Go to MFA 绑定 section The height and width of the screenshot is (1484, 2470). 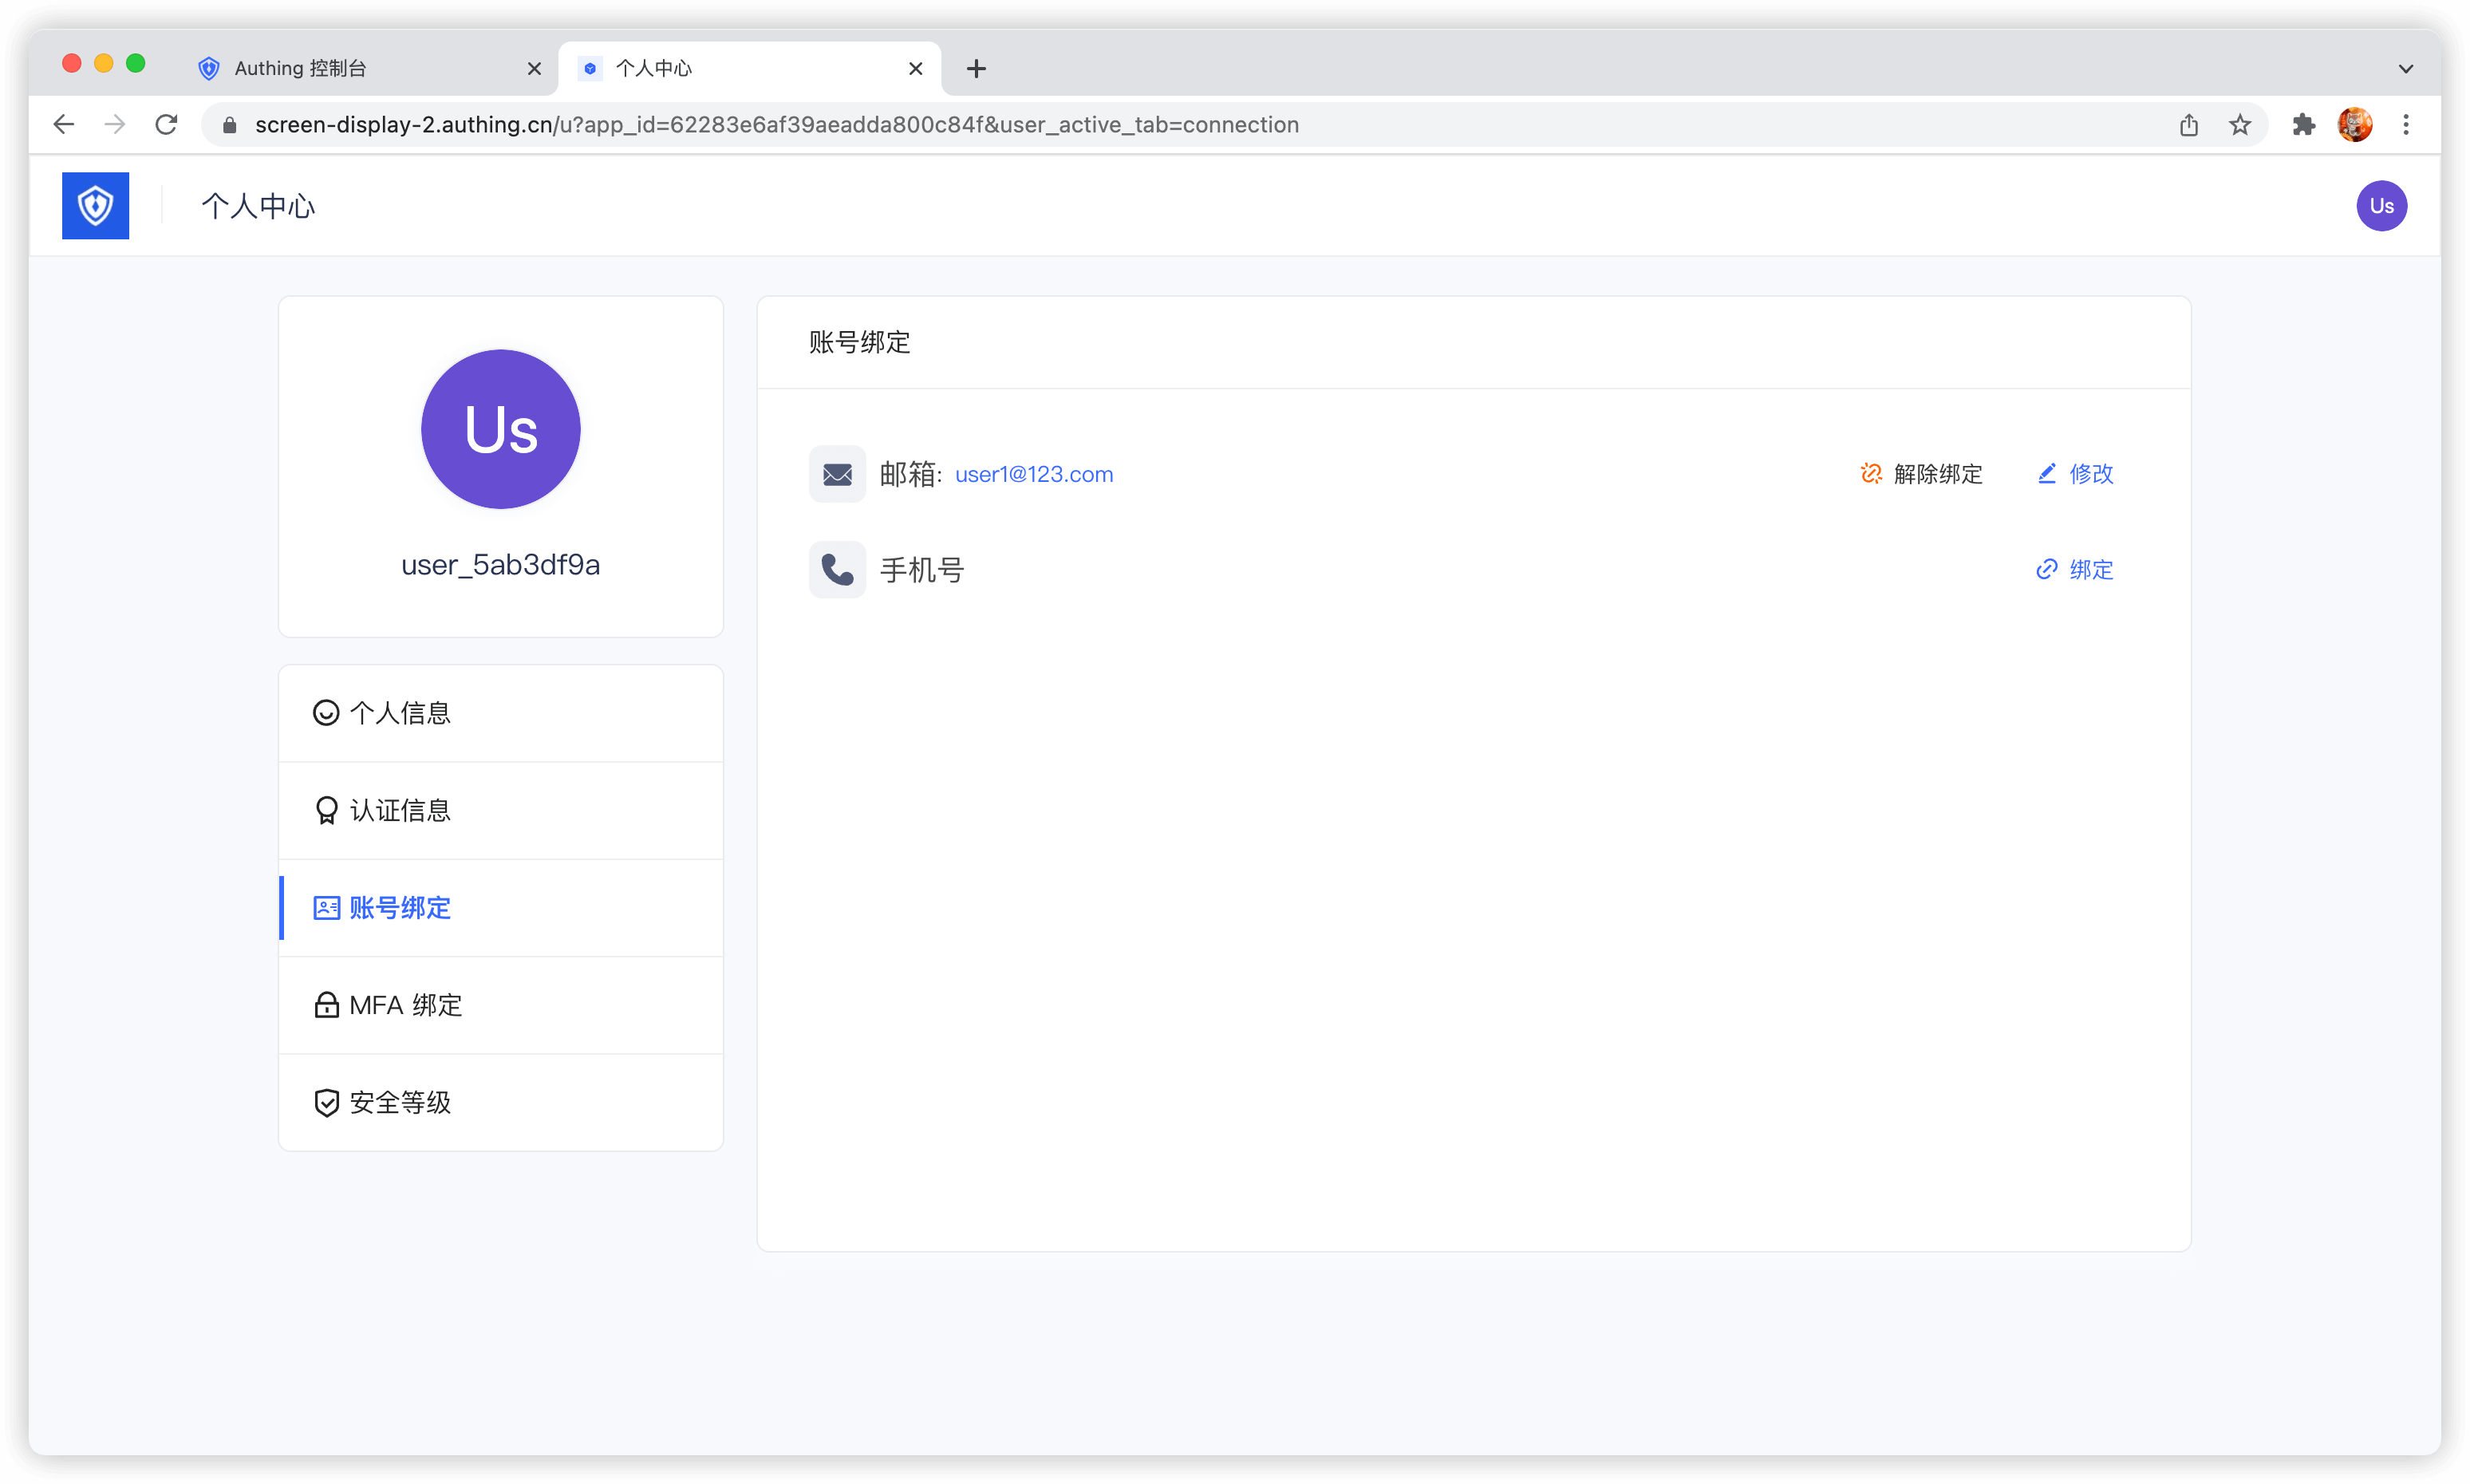click(x=405, y=1005)
